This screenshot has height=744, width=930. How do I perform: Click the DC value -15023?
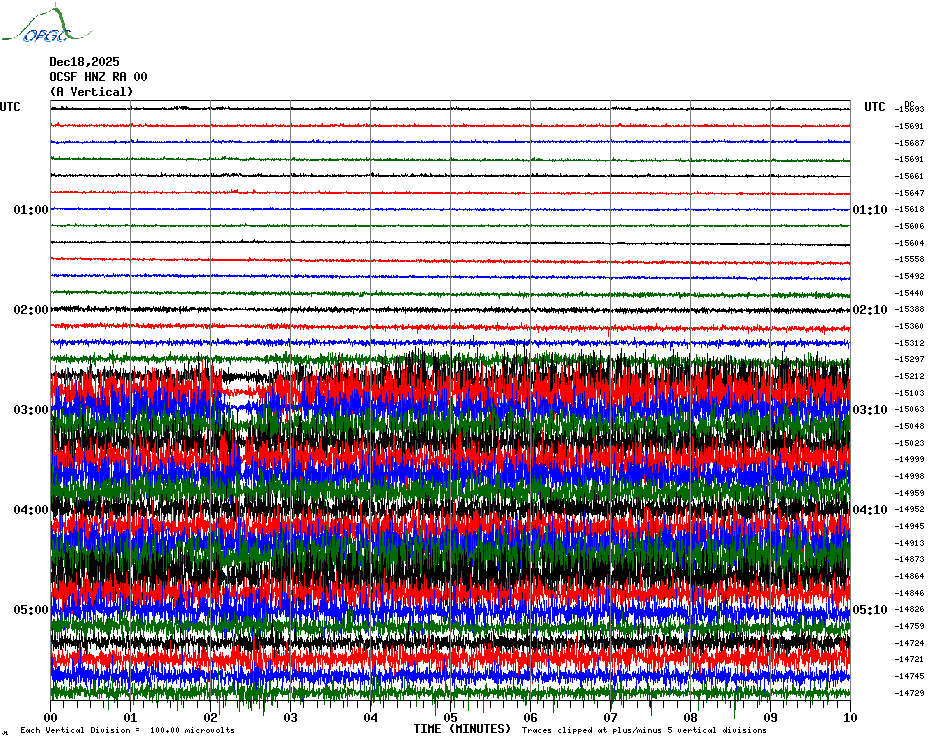(x=909, y=443)
